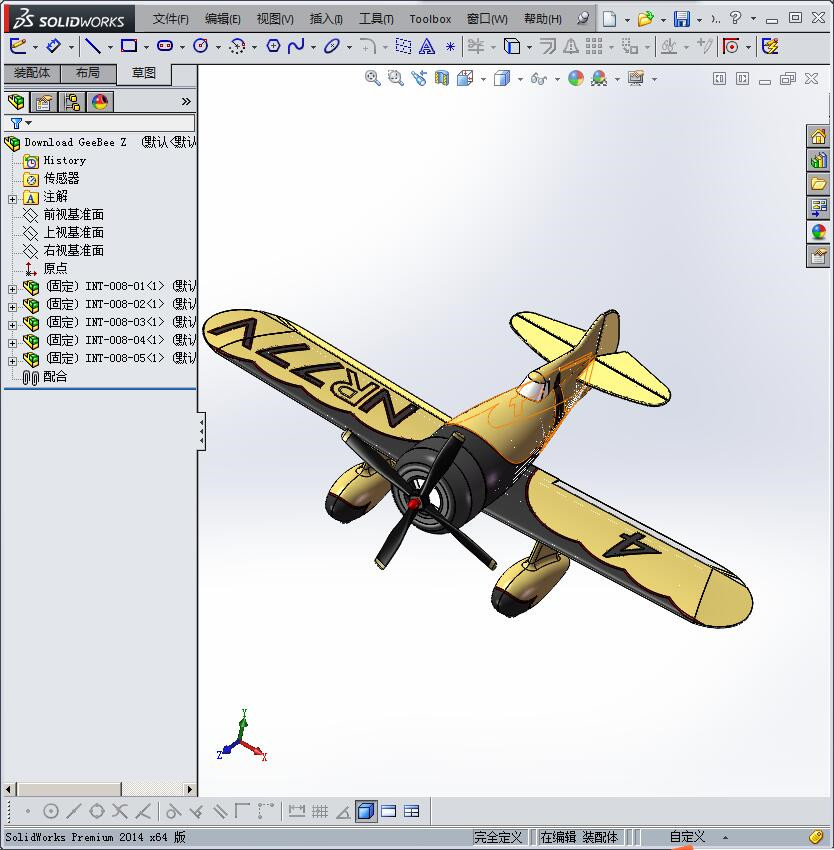Open the 工具(T) menu
This screenshot has height=850, width=834.
376,19
